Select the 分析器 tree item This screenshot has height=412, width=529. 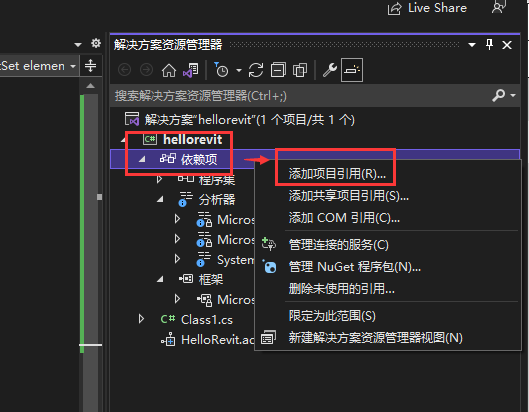[216, 199]
